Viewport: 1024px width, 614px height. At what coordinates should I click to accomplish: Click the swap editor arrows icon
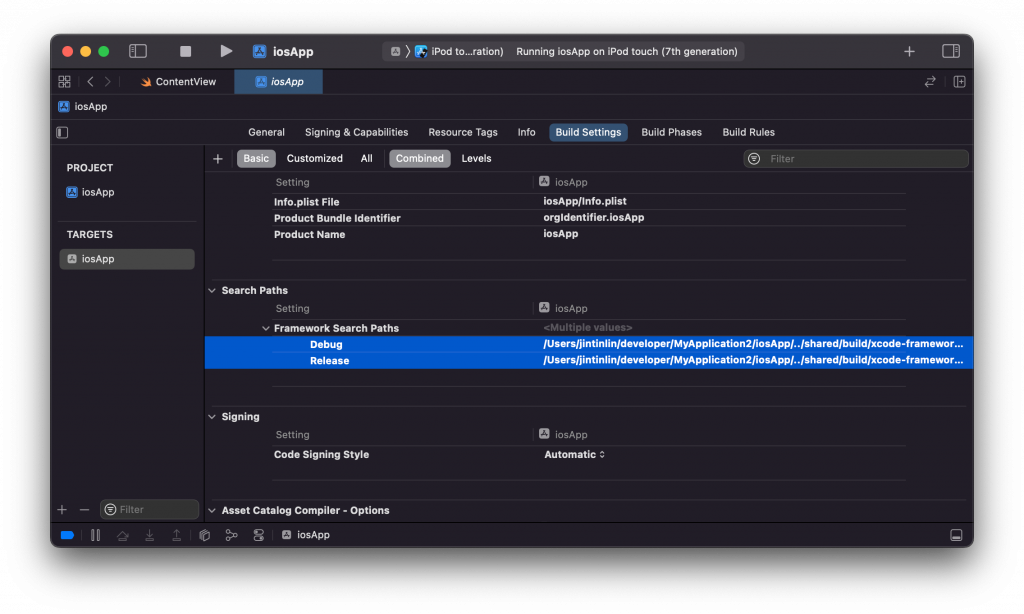(930, 82)
